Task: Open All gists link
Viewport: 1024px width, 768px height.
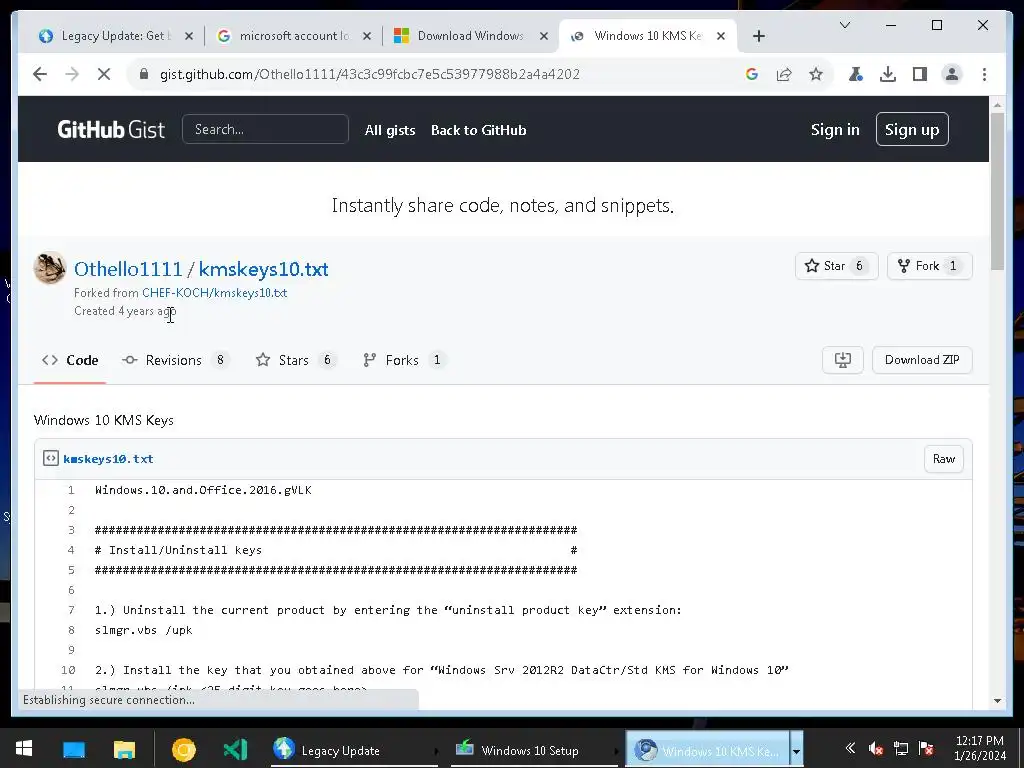Action: pos(390,130)
